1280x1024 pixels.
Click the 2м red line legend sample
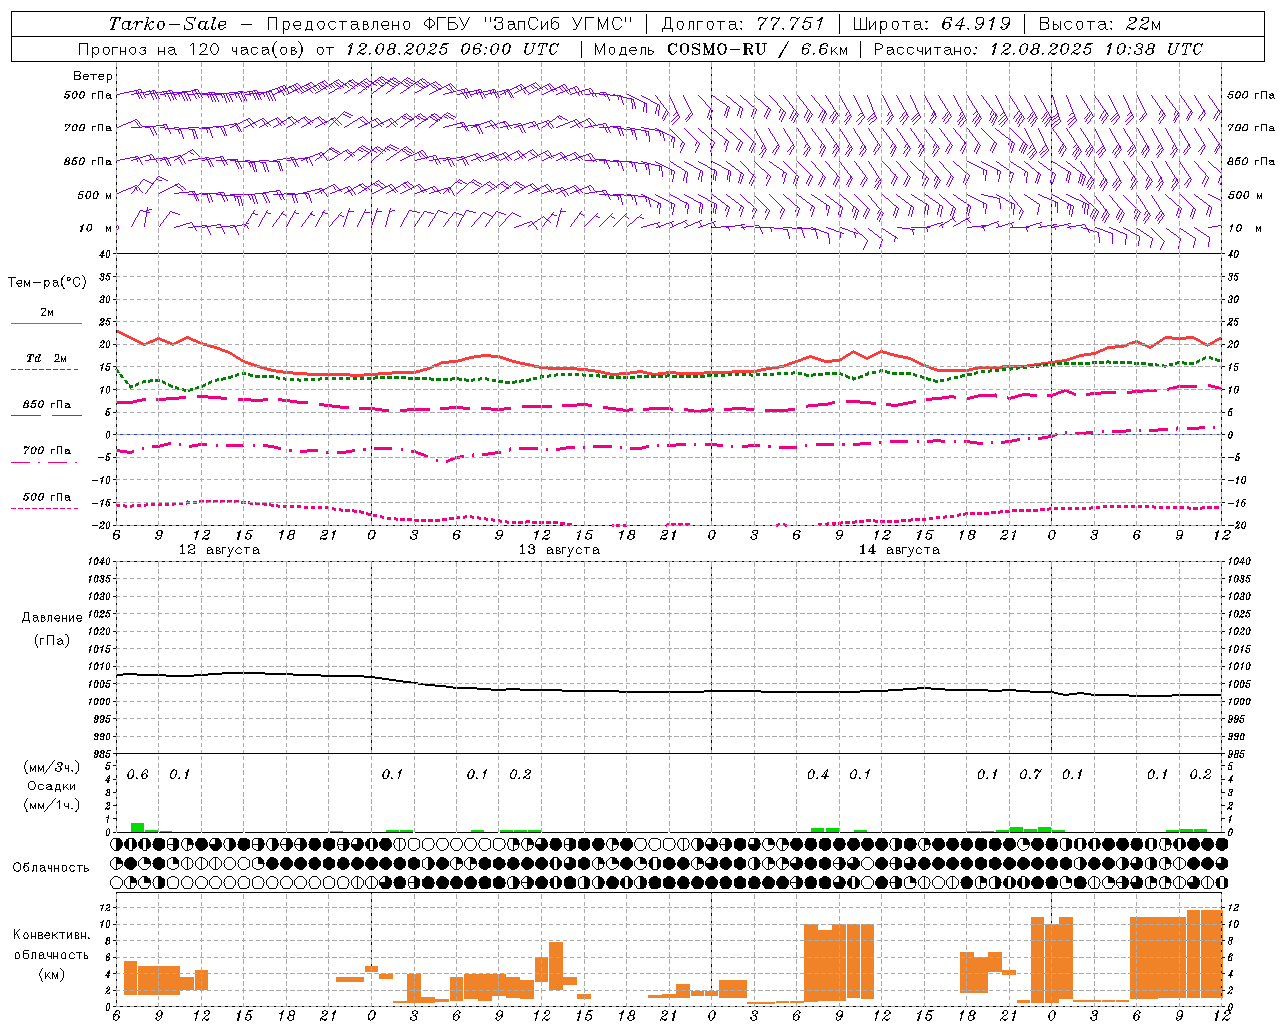pos(46,324)
